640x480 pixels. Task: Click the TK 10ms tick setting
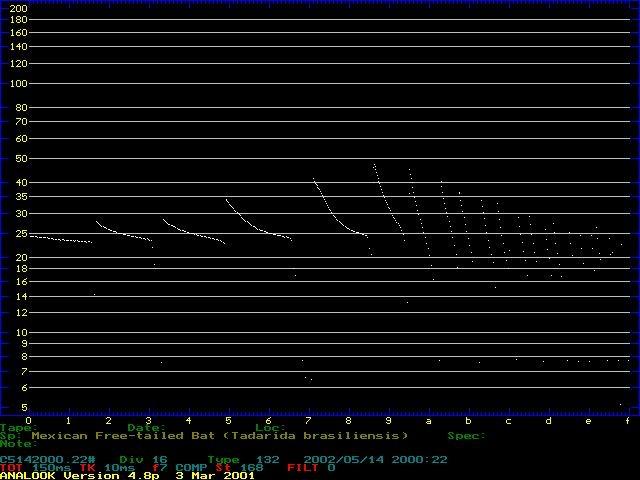pyautogui.click(x=98, y=467)
